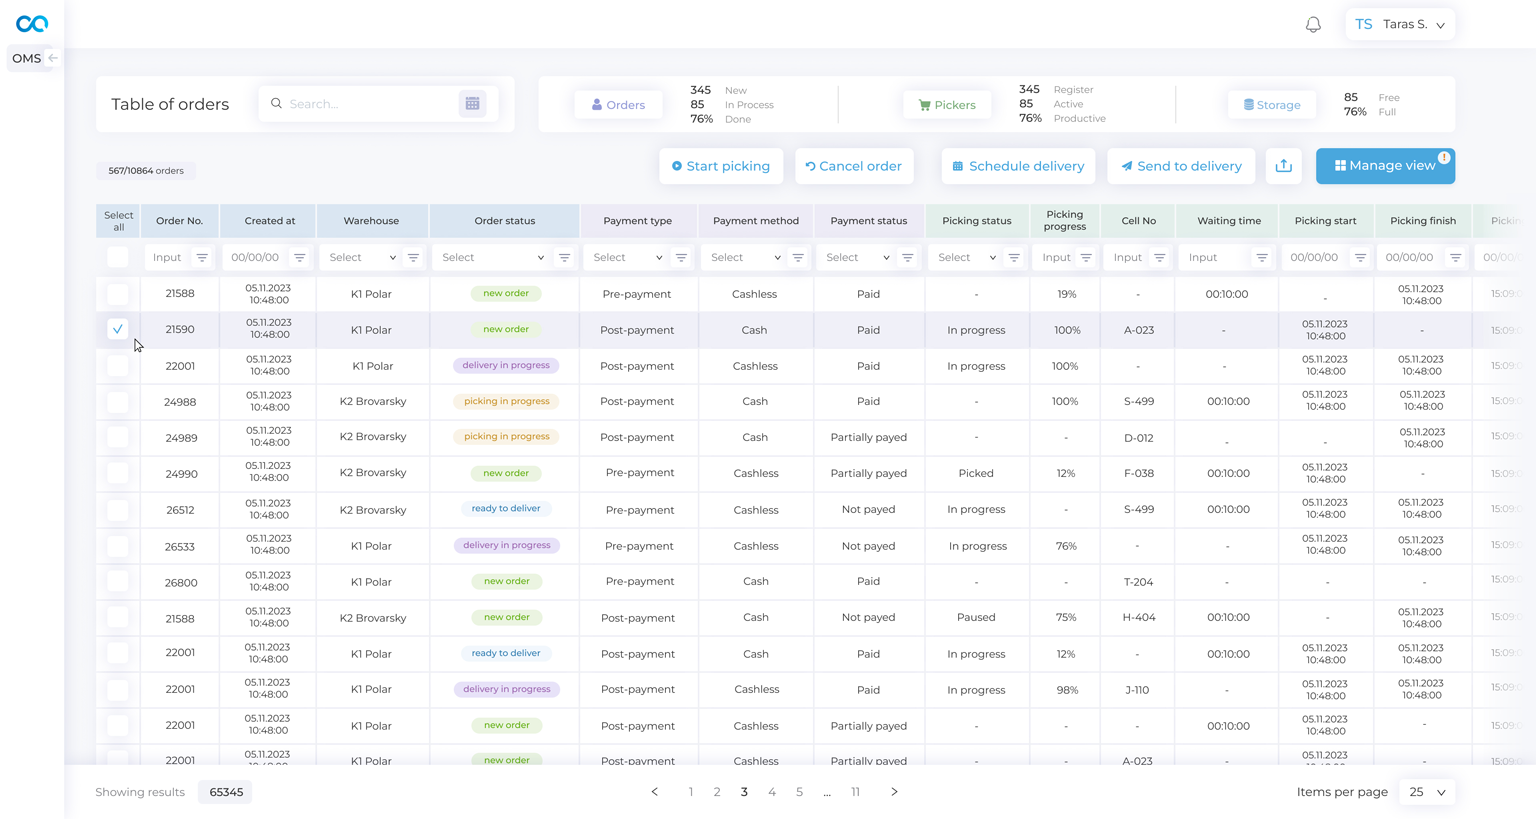Open filter icon for Order No. column
Viewport: 1536px width, 819px height.
click(202, 258)
